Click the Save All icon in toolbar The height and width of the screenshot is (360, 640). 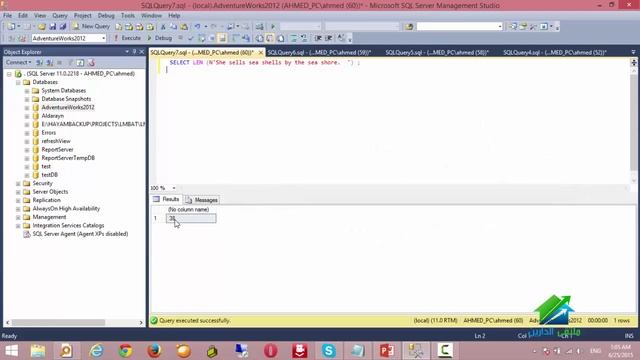point(62,27)
